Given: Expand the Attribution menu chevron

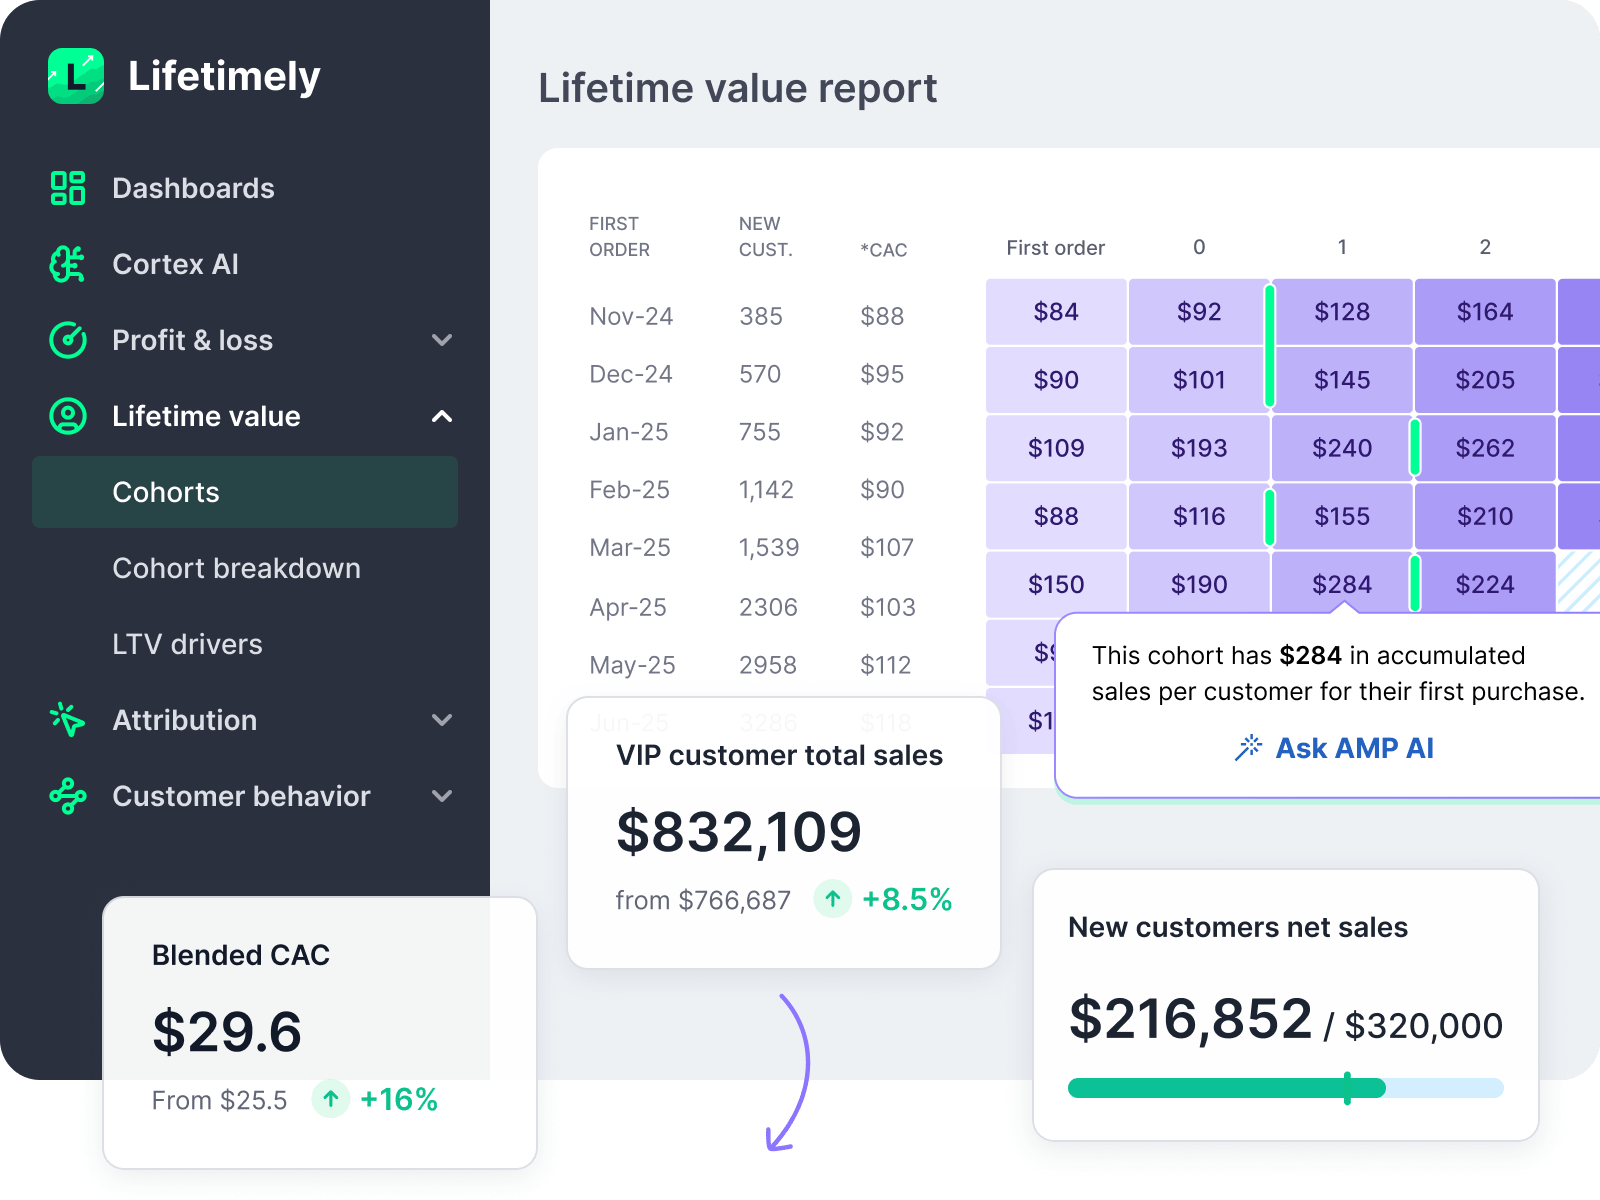Looking at the screenshot, I should click(442, 720).
